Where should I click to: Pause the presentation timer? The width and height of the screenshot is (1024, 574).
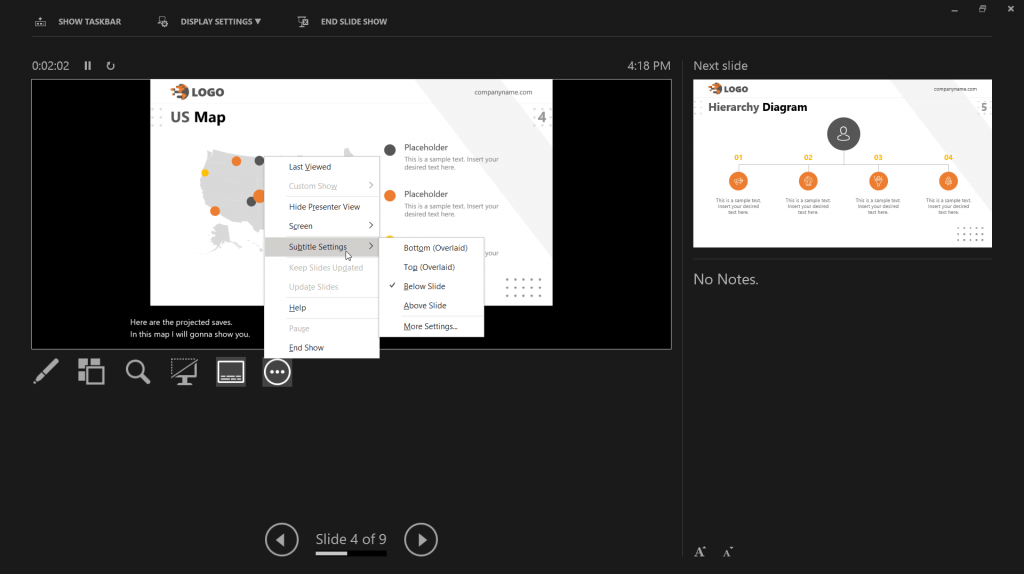coord(88,65)
